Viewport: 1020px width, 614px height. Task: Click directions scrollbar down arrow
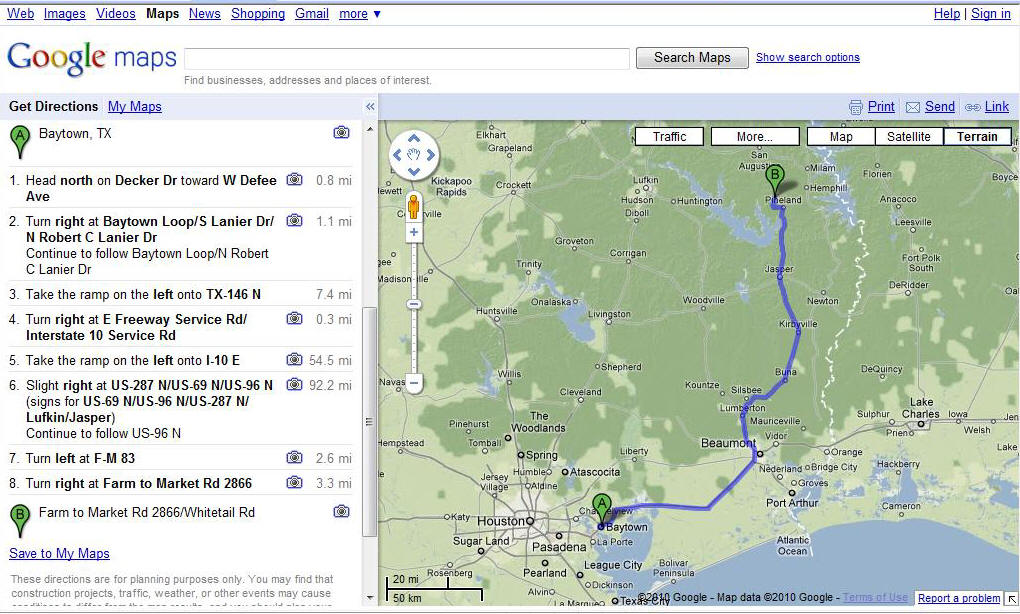point(369,597)
